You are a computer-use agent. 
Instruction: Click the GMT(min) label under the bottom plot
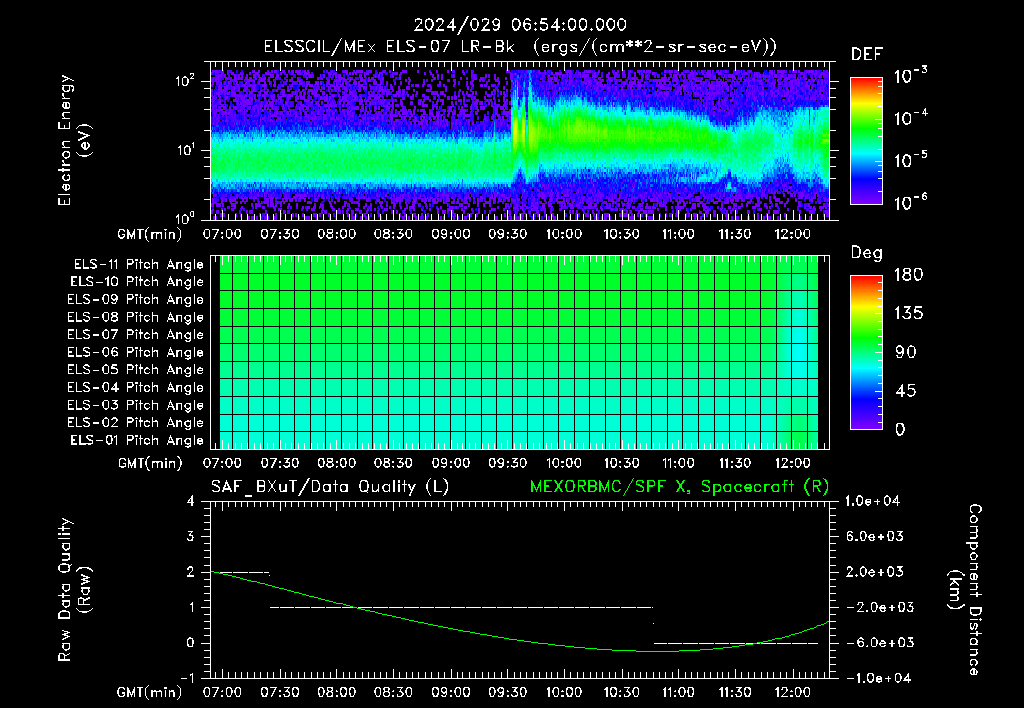(150, 693)
